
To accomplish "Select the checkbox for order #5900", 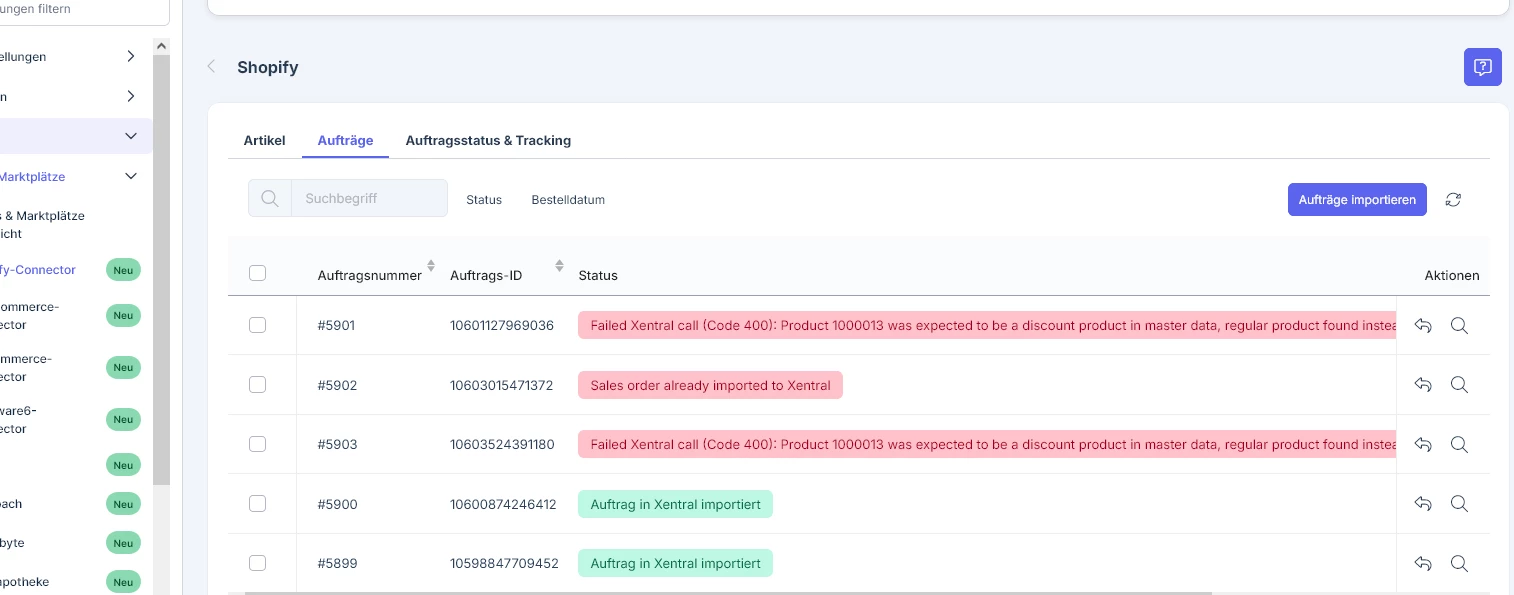I will point(257,504).
